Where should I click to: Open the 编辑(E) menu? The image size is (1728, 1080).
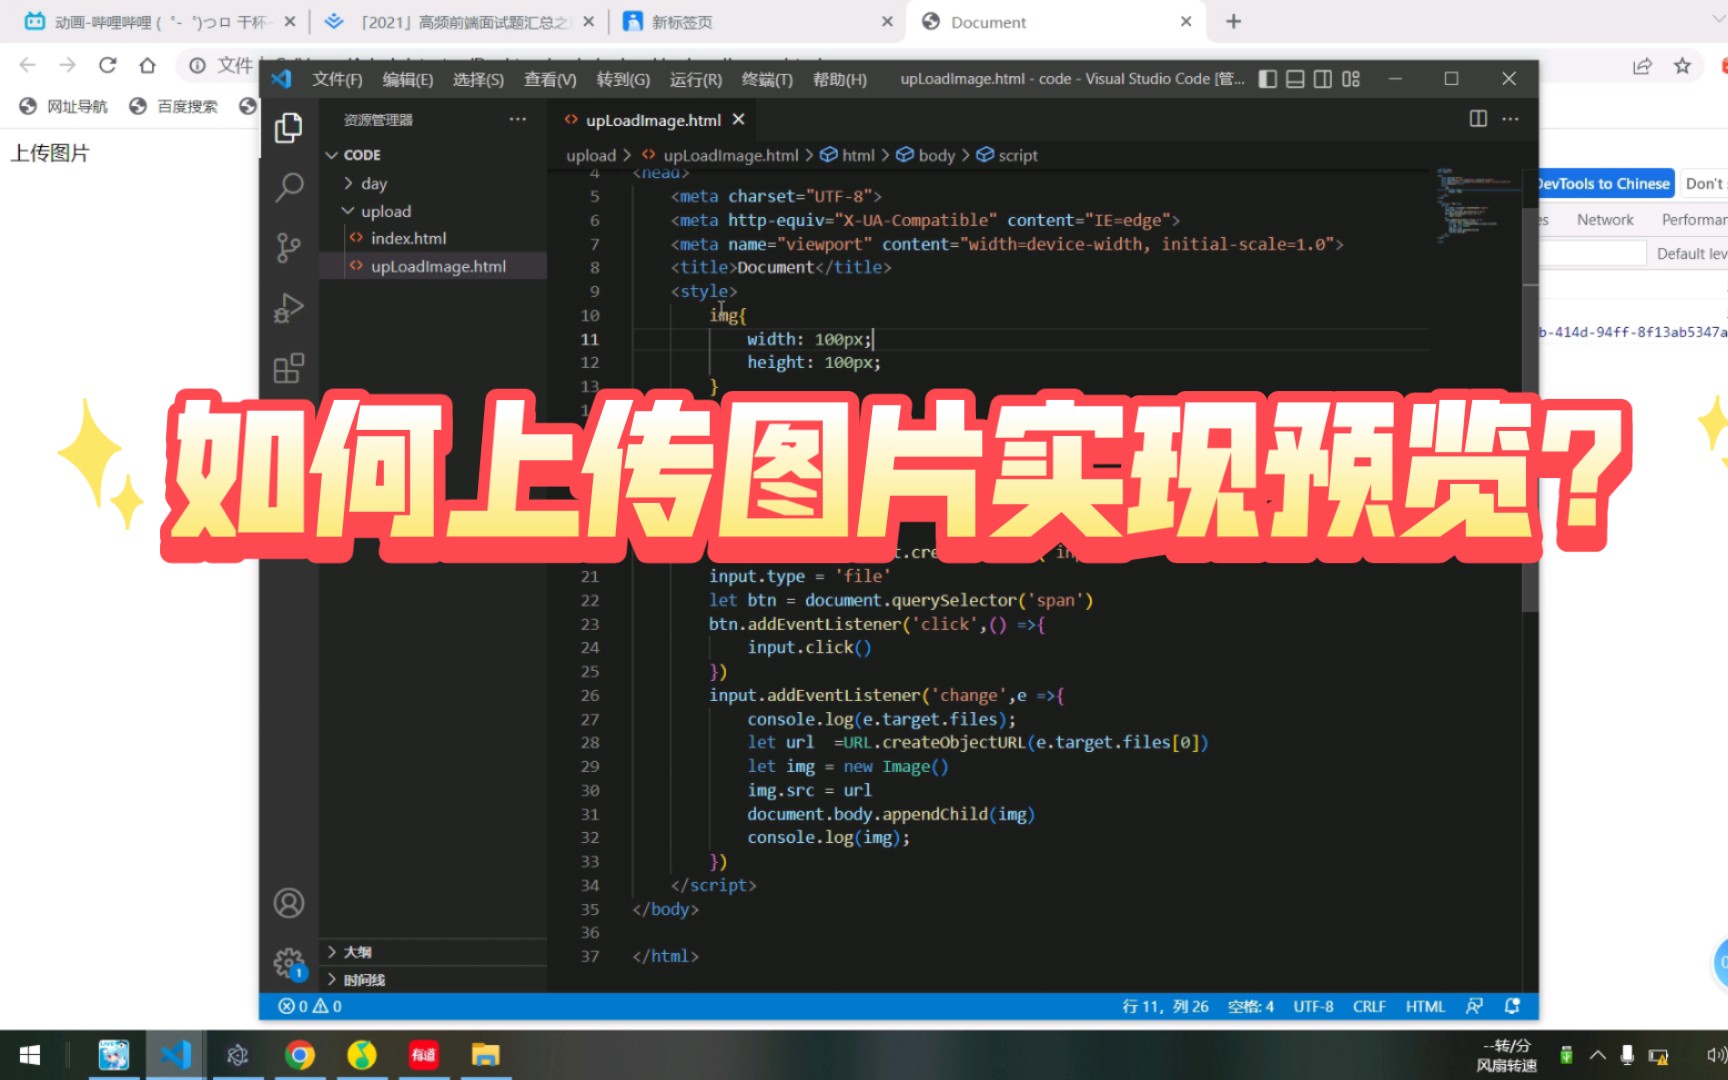click(x=407, y=79)
